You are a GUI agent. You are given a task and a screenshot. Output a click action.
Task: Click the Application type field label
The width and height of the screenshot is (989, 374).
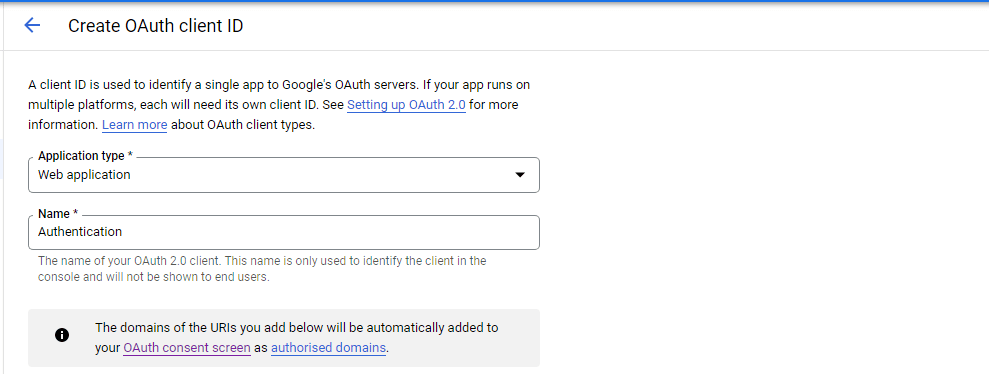tap(85, 156)
